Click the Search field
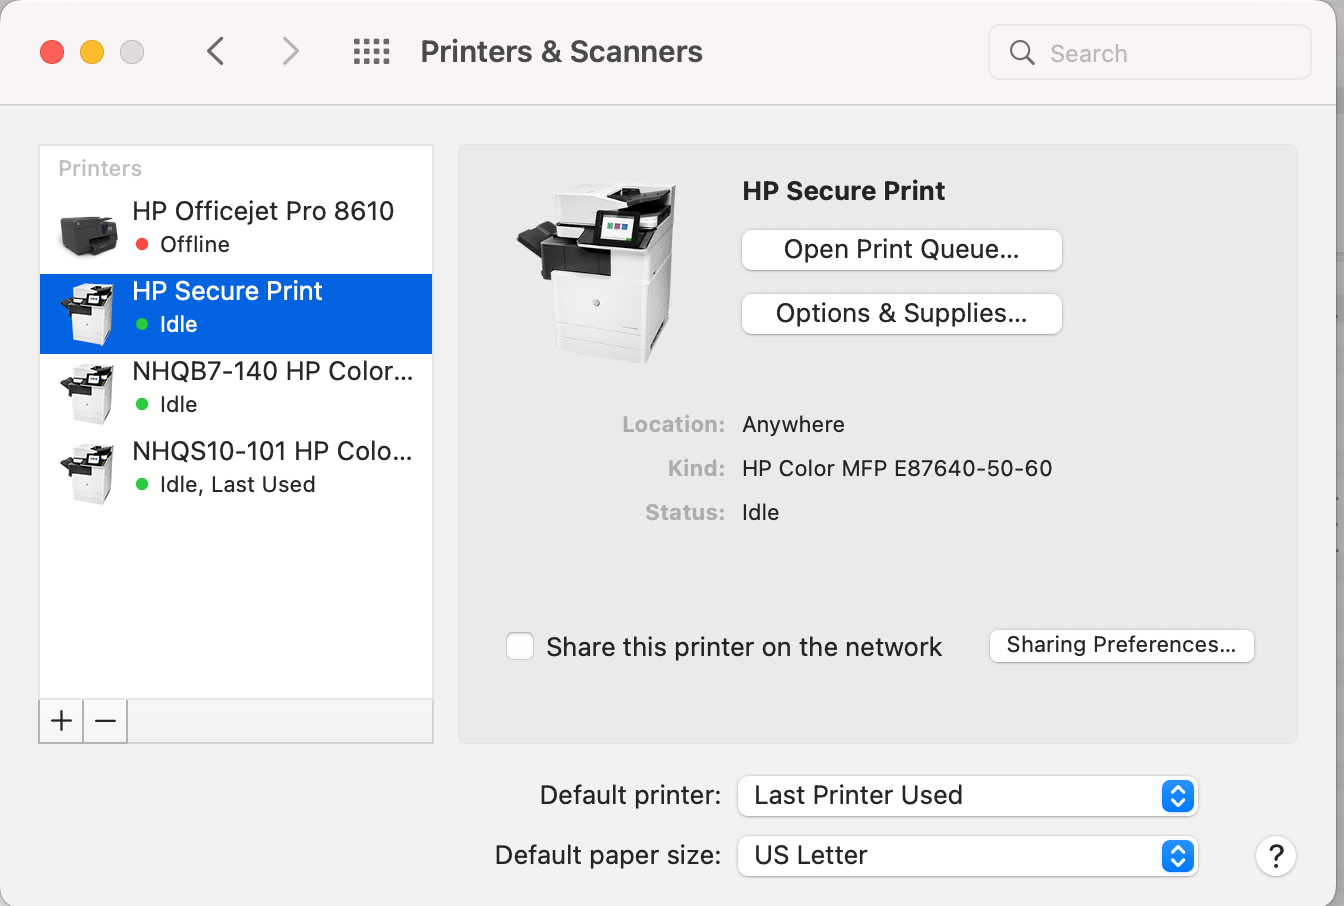Viewport: 1344px width, 906px height. coord(1150,53)
